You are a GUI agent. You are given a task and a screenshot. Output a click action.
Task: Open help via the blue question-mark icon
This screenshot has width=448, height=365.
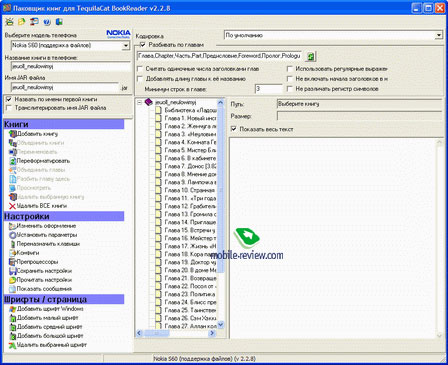point(47,22)
